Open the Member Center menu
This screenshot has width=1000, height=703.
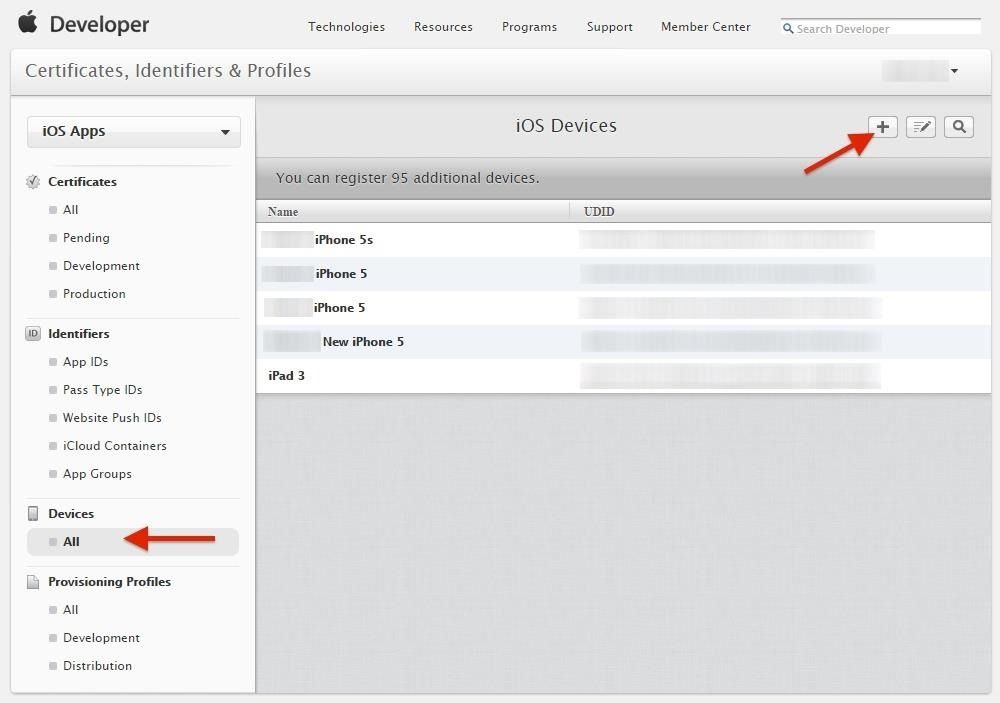pyautogui.click(x=705, y=27)
